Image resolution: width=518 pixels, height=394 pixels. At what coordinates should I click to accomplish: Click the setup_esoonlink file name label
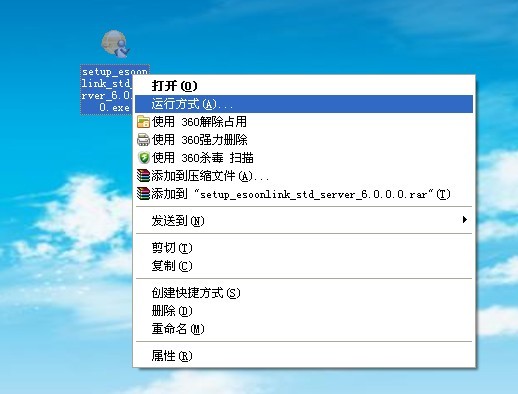coord(107,90)
